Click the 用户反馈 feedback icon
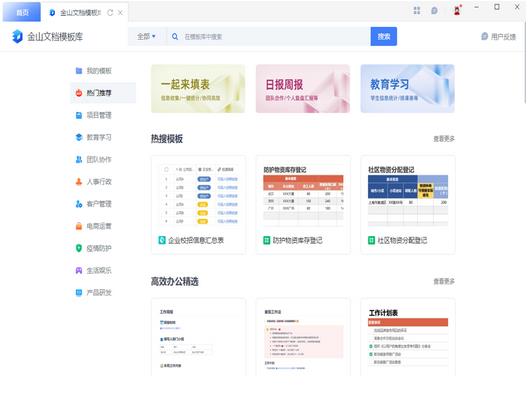This screenshot has width=530, height=399. point(484,36)
